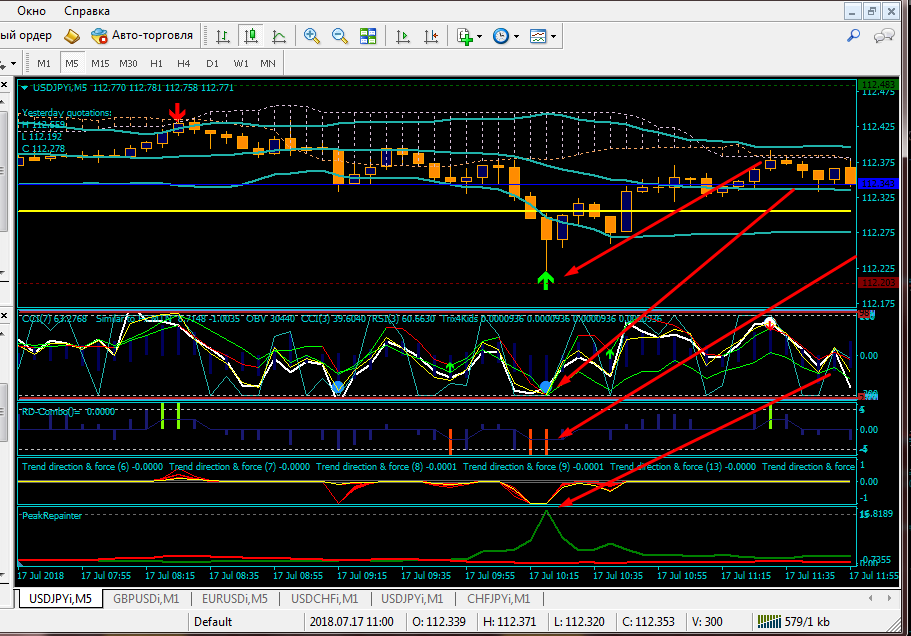
Task: Toggle the chart shift icon
Action: tap(431, 36)
